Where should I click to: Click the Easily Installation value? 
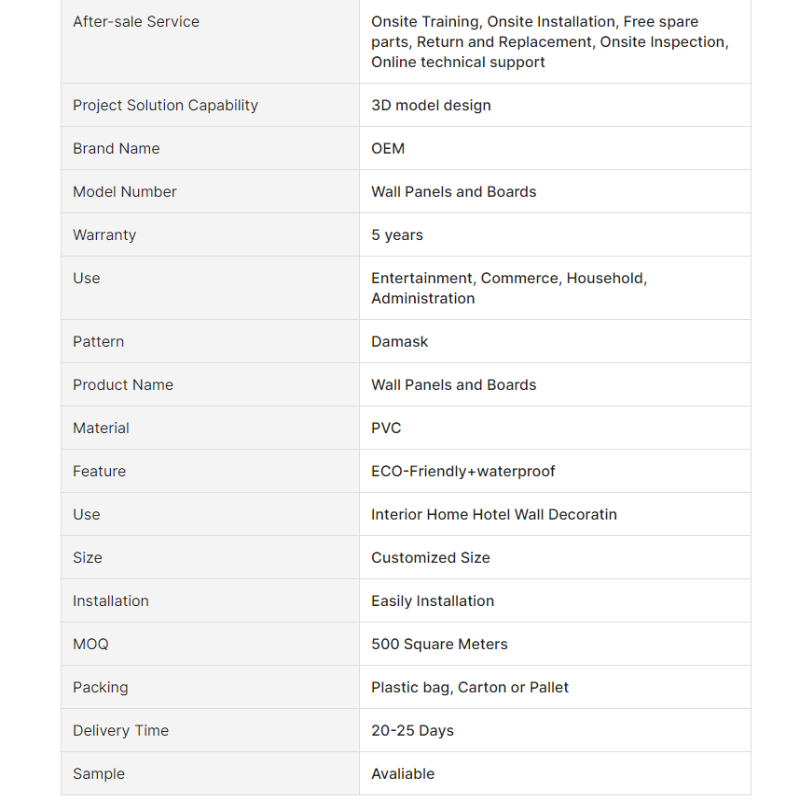(x=433, y=600)
